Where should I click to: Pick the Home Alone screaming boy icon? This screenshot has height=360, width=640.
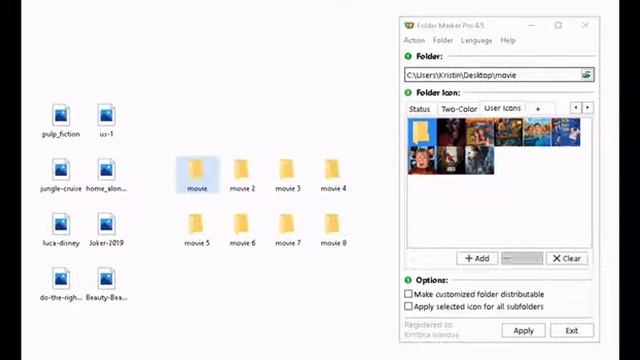tap(422, 160)
